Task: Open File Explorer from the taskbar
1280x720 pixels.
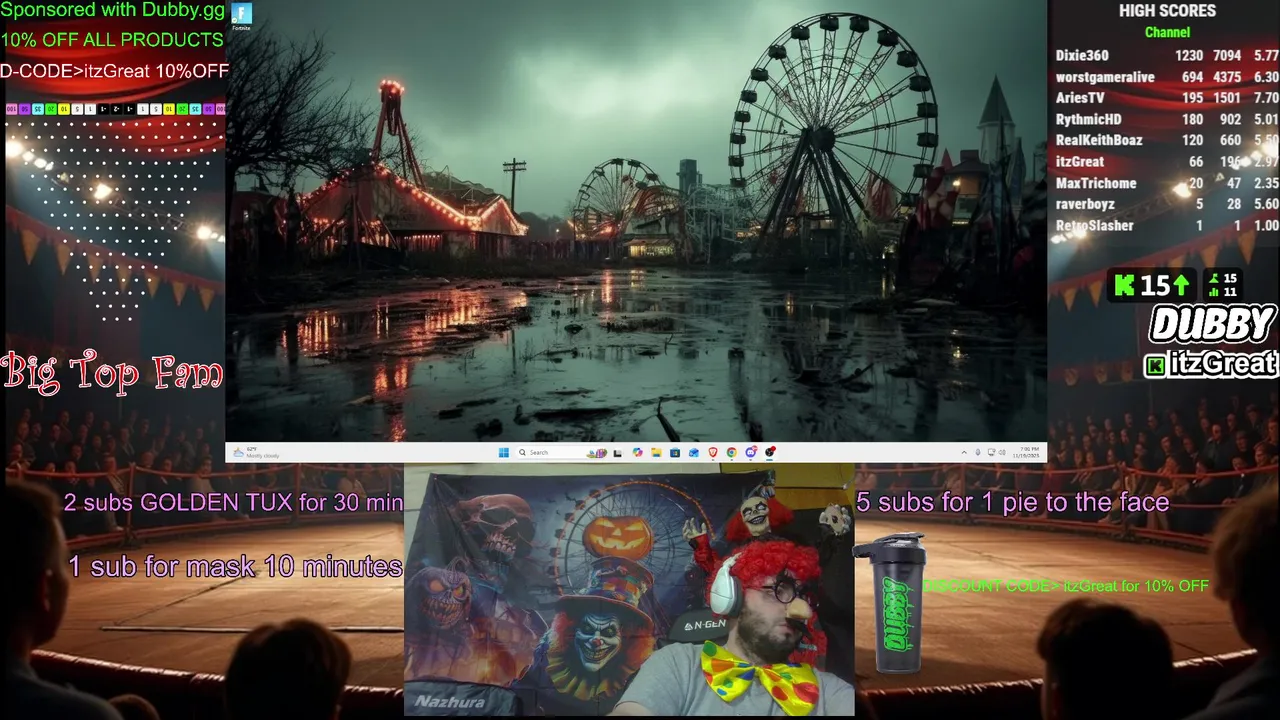Action: click(656, 452)
